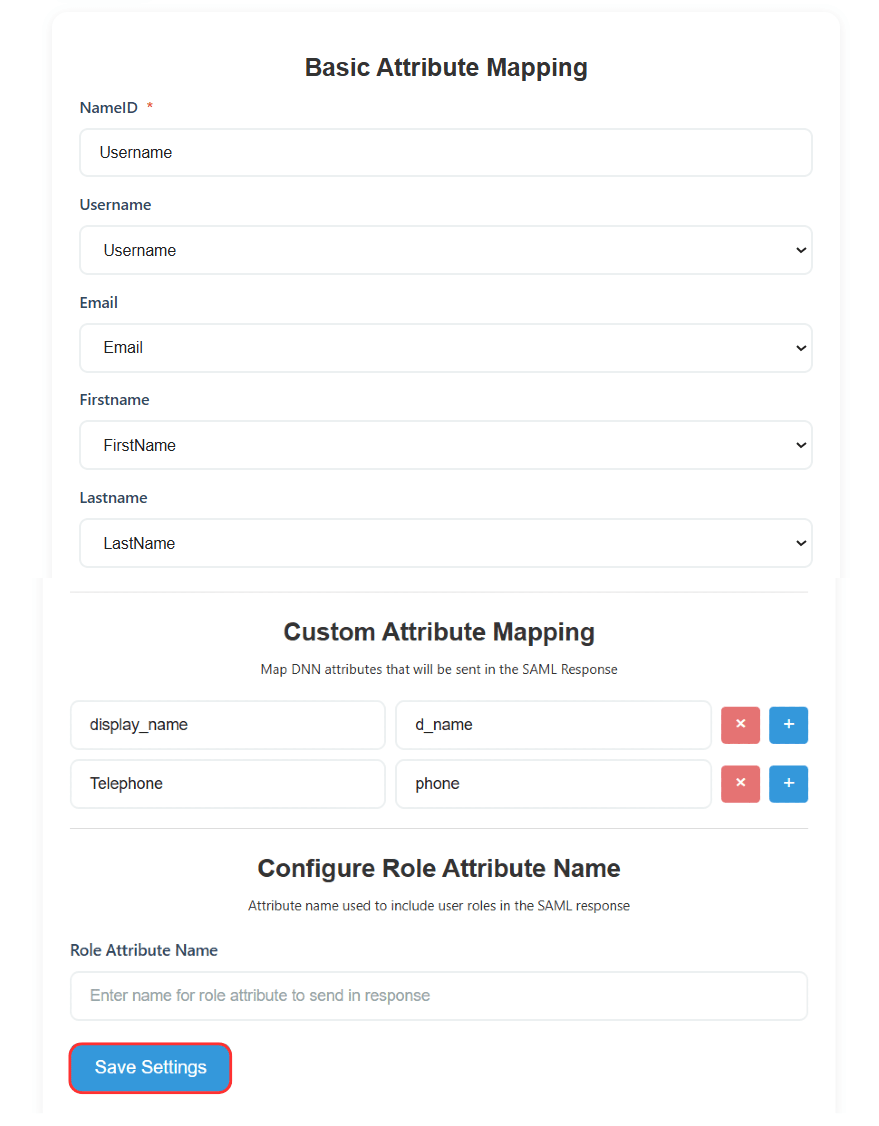
Task: Focus the NameID text input
Action: pyautogui.click(x=445, y=153)
